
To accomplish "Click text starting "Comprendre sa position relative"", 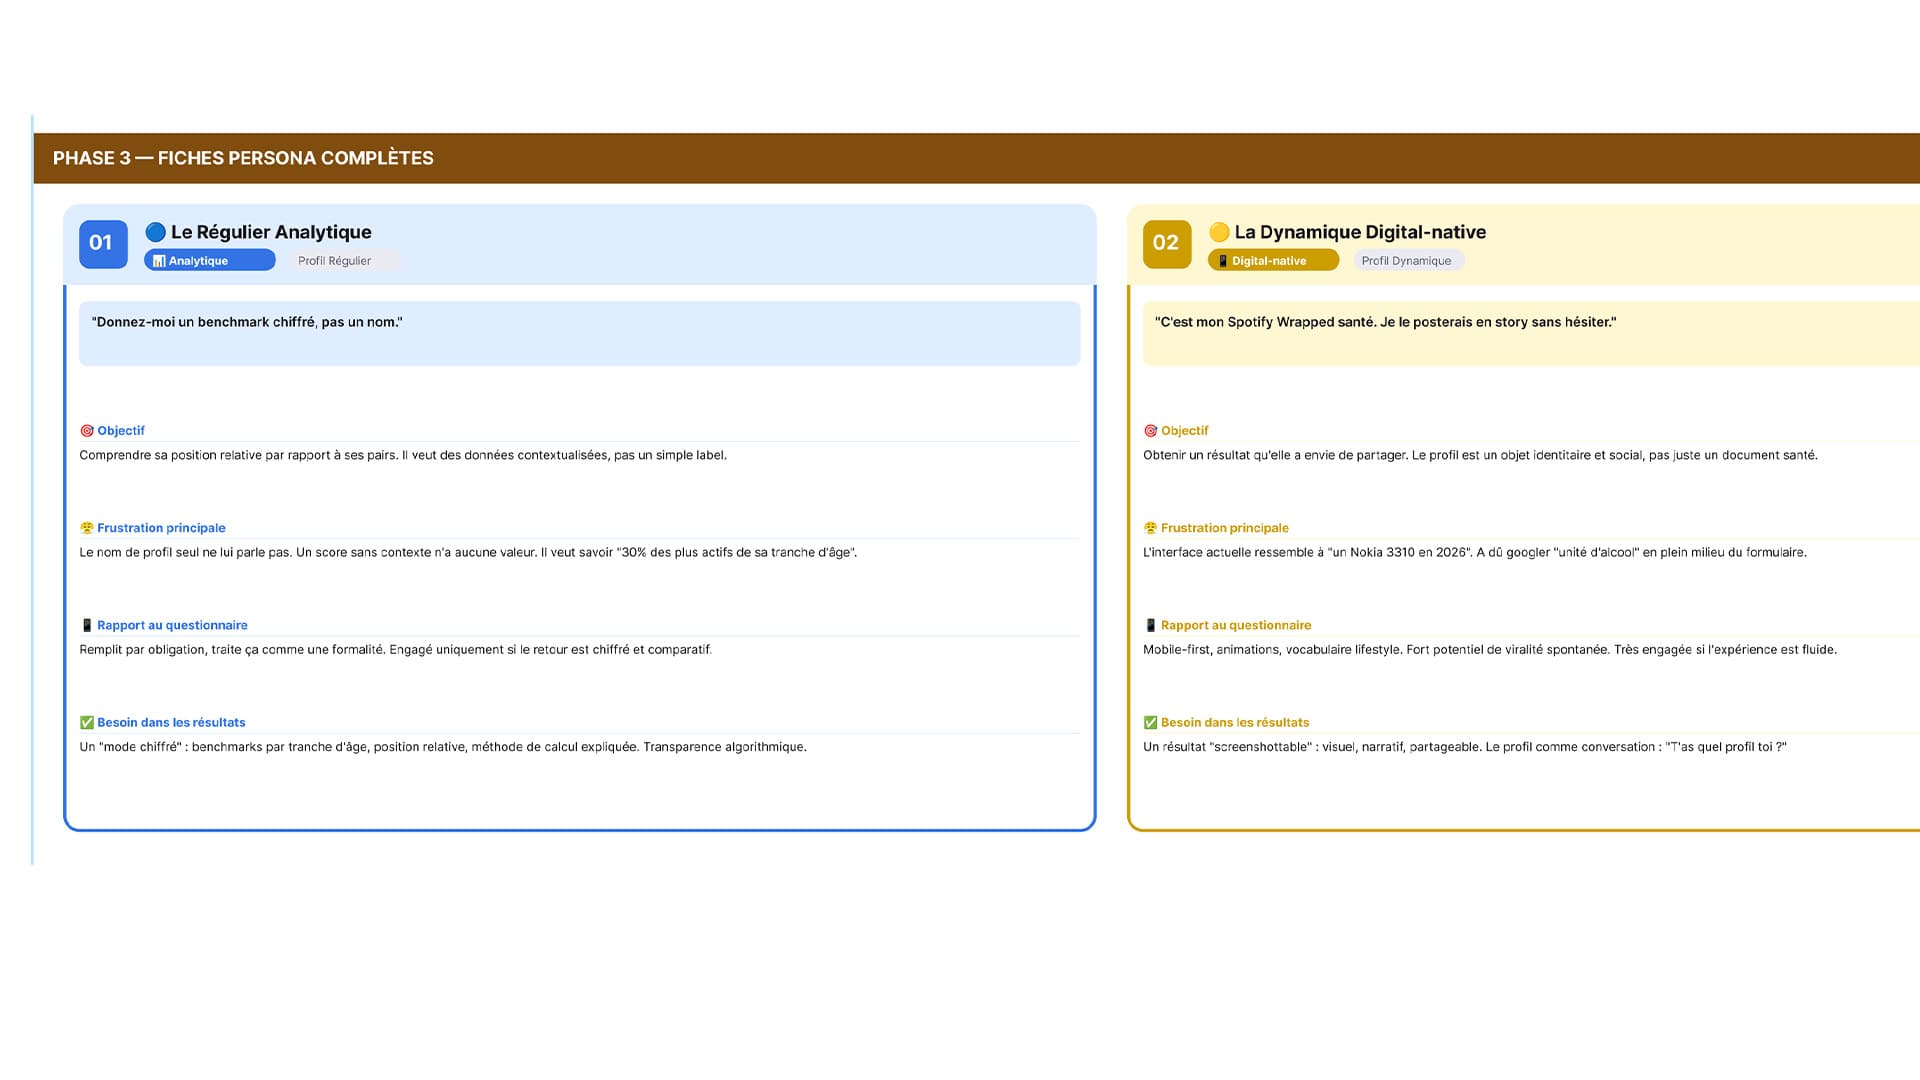I will [403, 455].
